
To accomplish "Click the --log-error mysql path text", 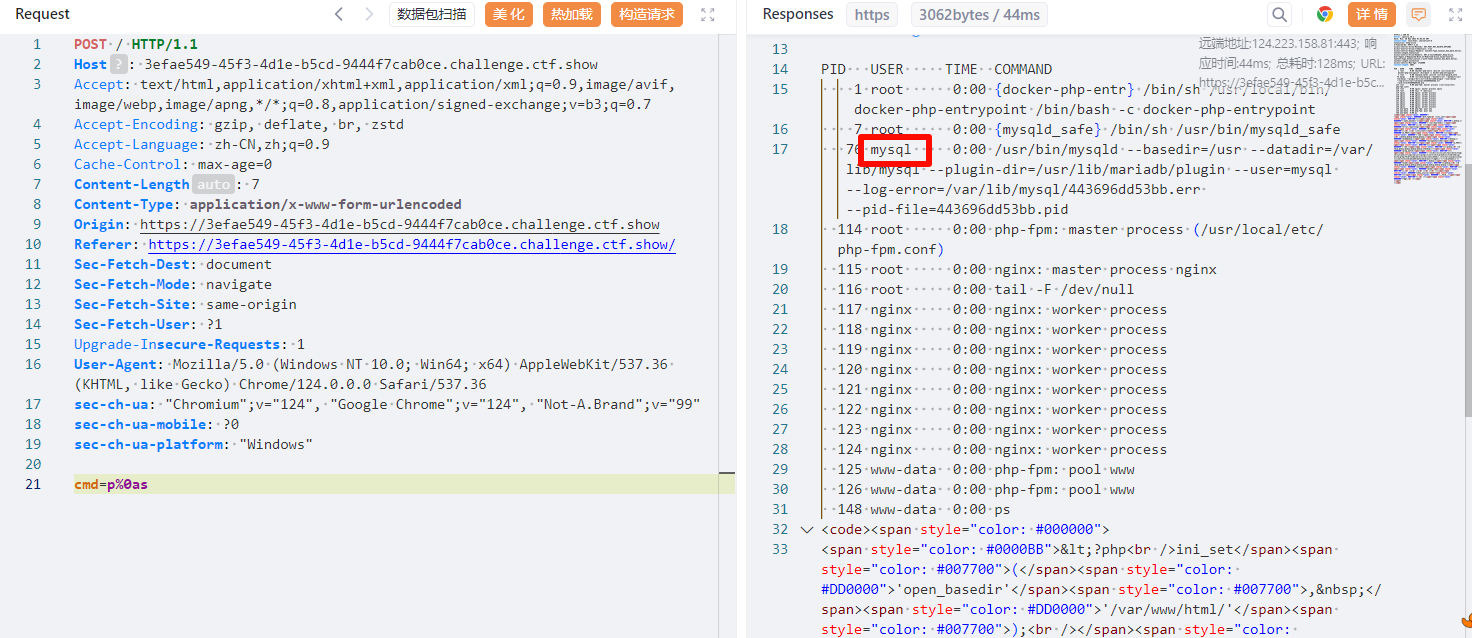I will [1025, 189].
